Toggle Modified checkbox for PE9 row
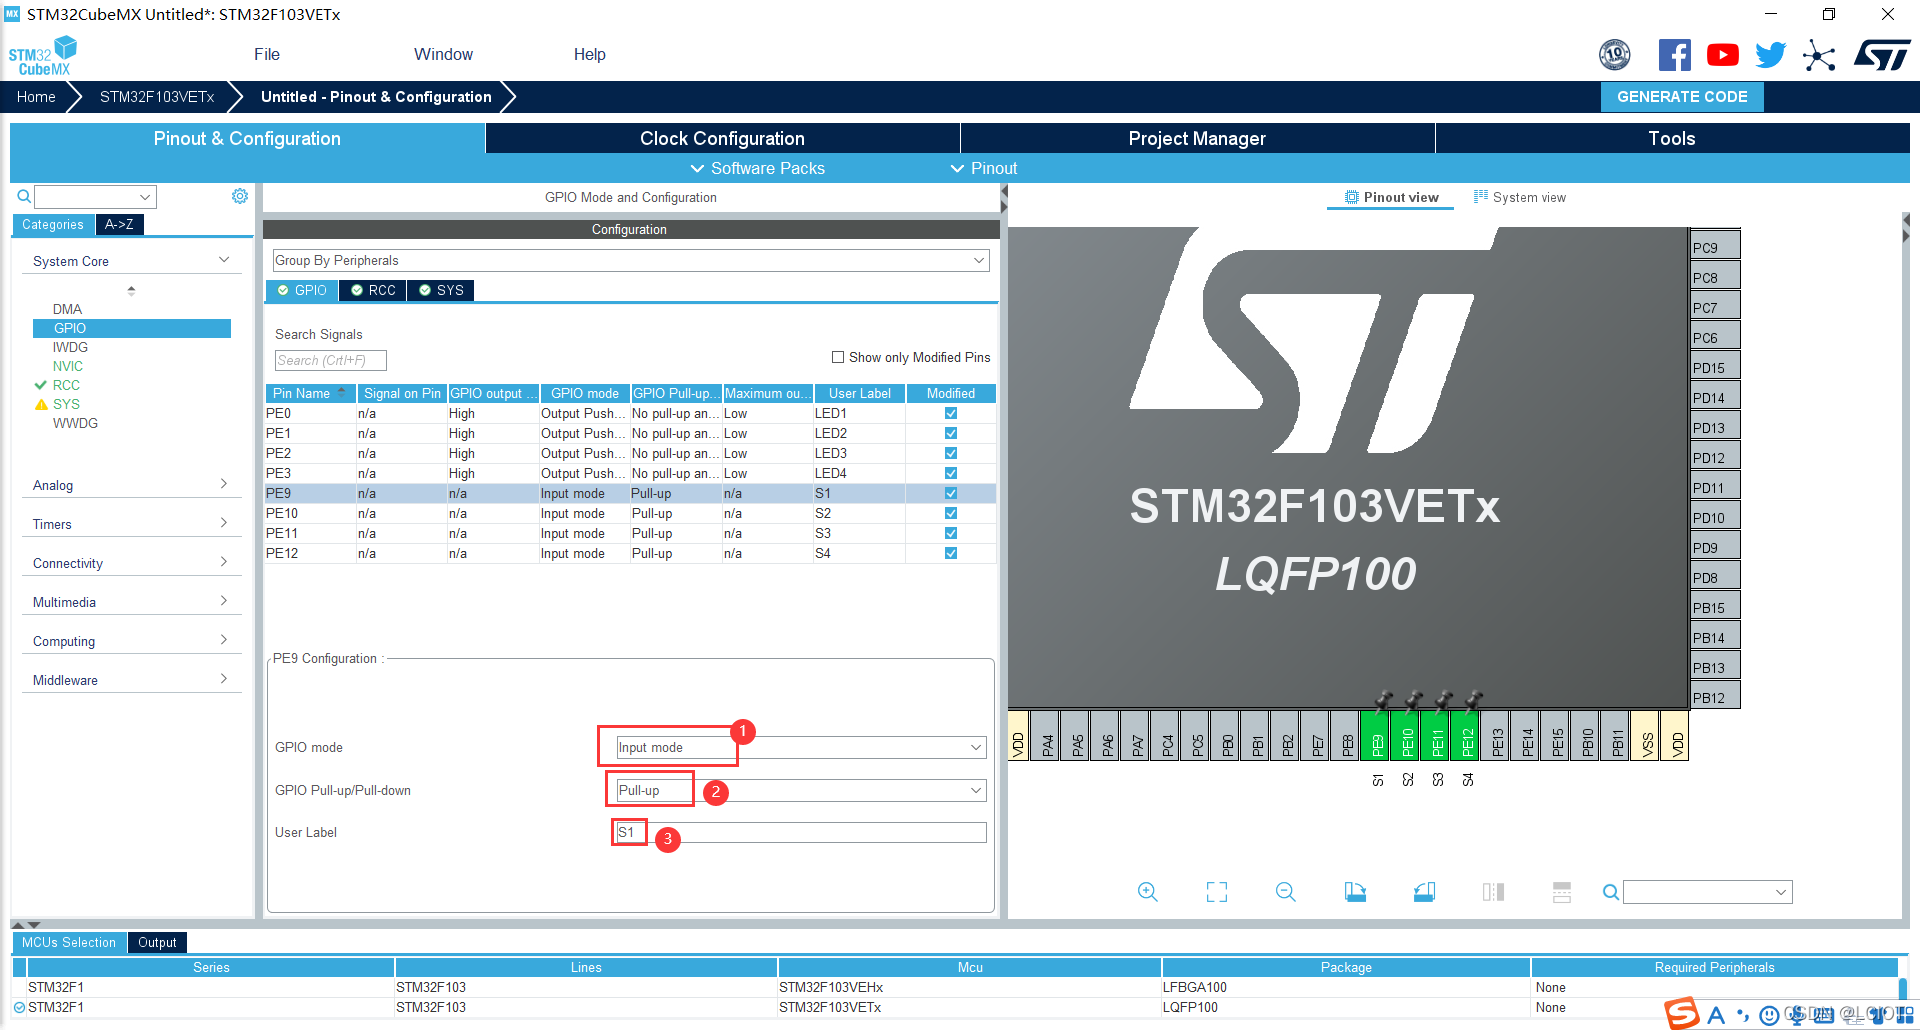The height and width of the screenshot is (1030, 1920). [x=951, y=493]
